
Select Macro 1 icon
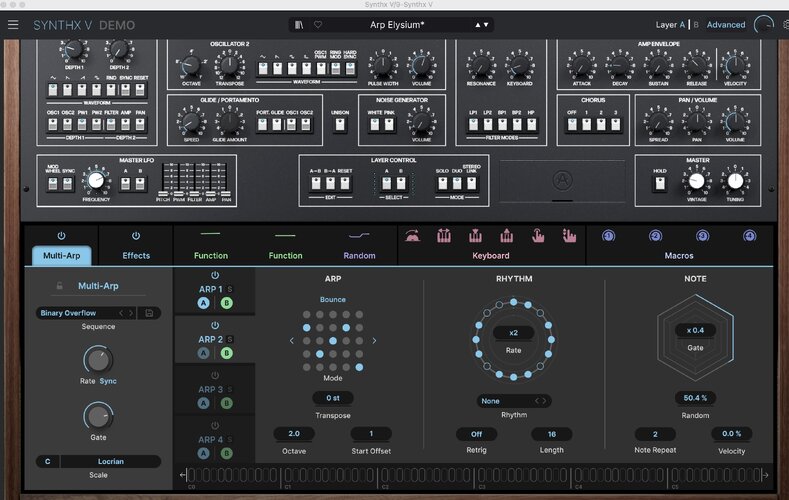click(608, 236)
